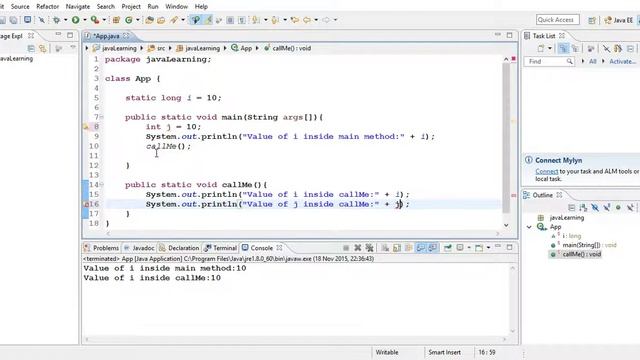Remove all terminated launches double-X icon

pyautogui.click(x=369, y=248)
